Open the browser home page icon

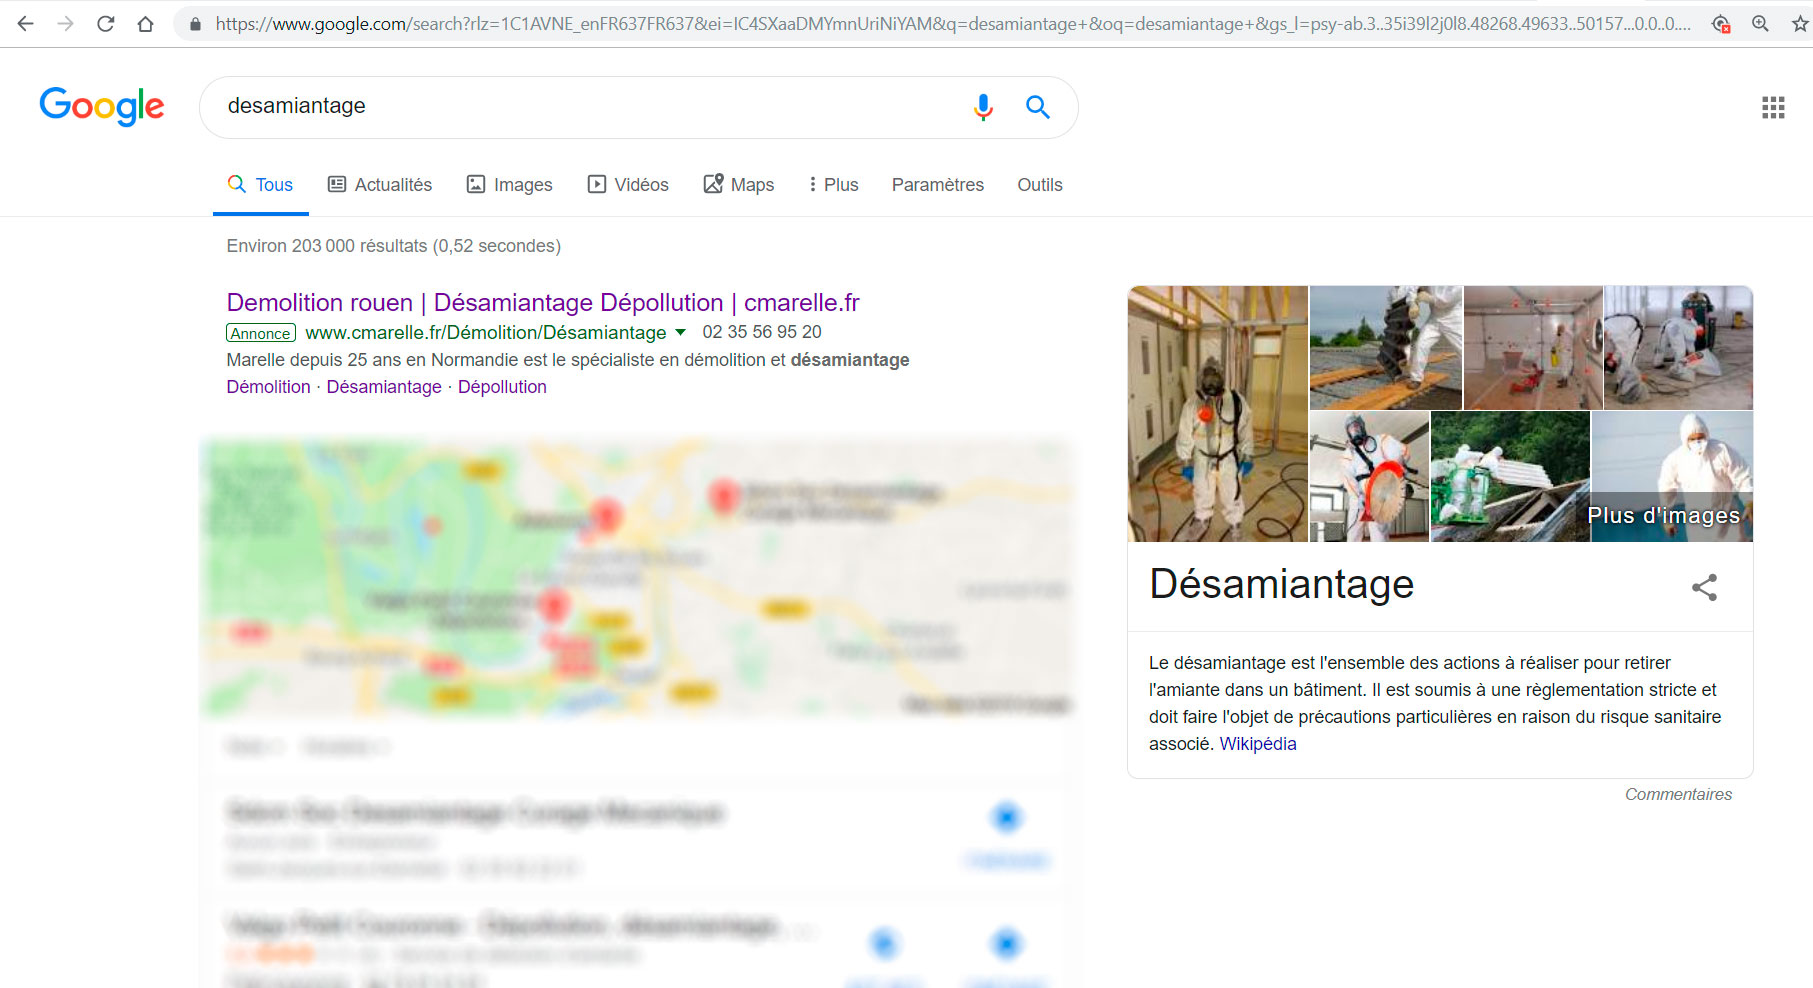click(145, 23)
